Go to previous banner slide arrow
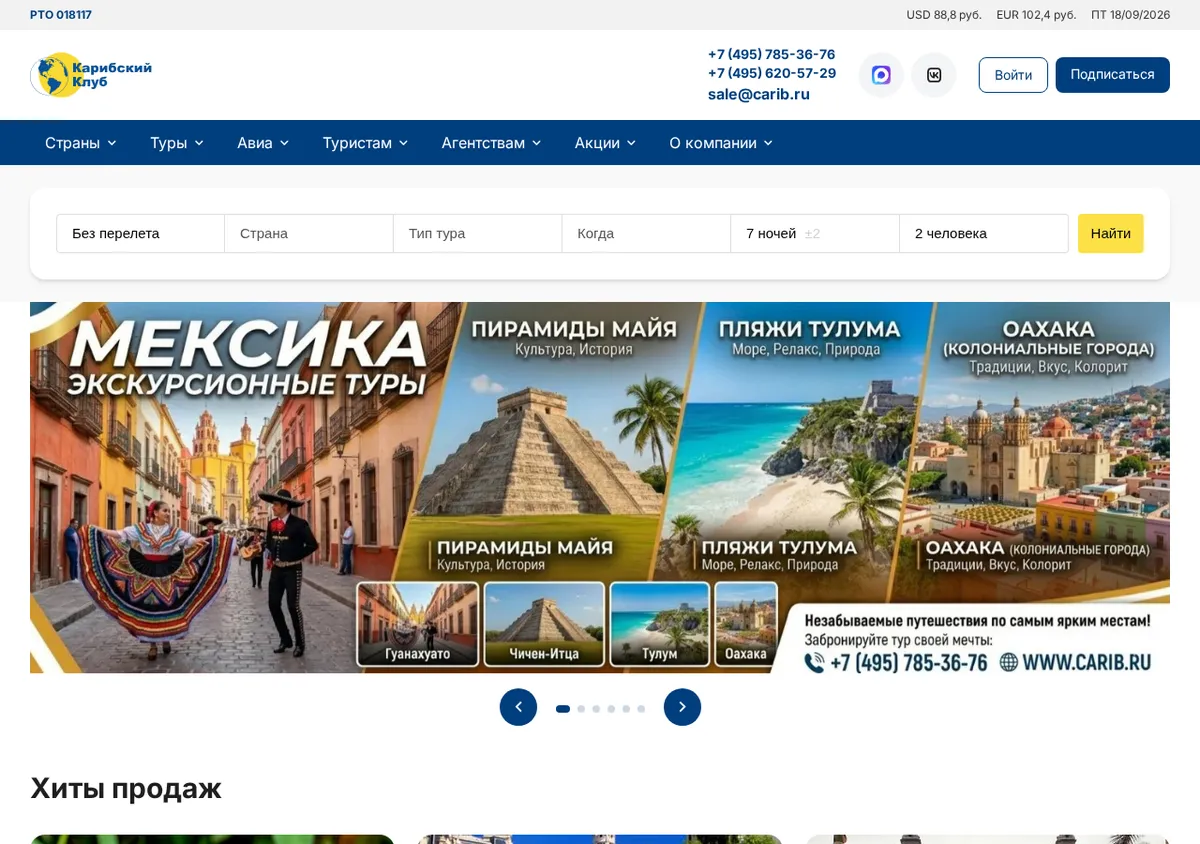This screenshot has height=844, width=1200. click(x=518, y=707)
